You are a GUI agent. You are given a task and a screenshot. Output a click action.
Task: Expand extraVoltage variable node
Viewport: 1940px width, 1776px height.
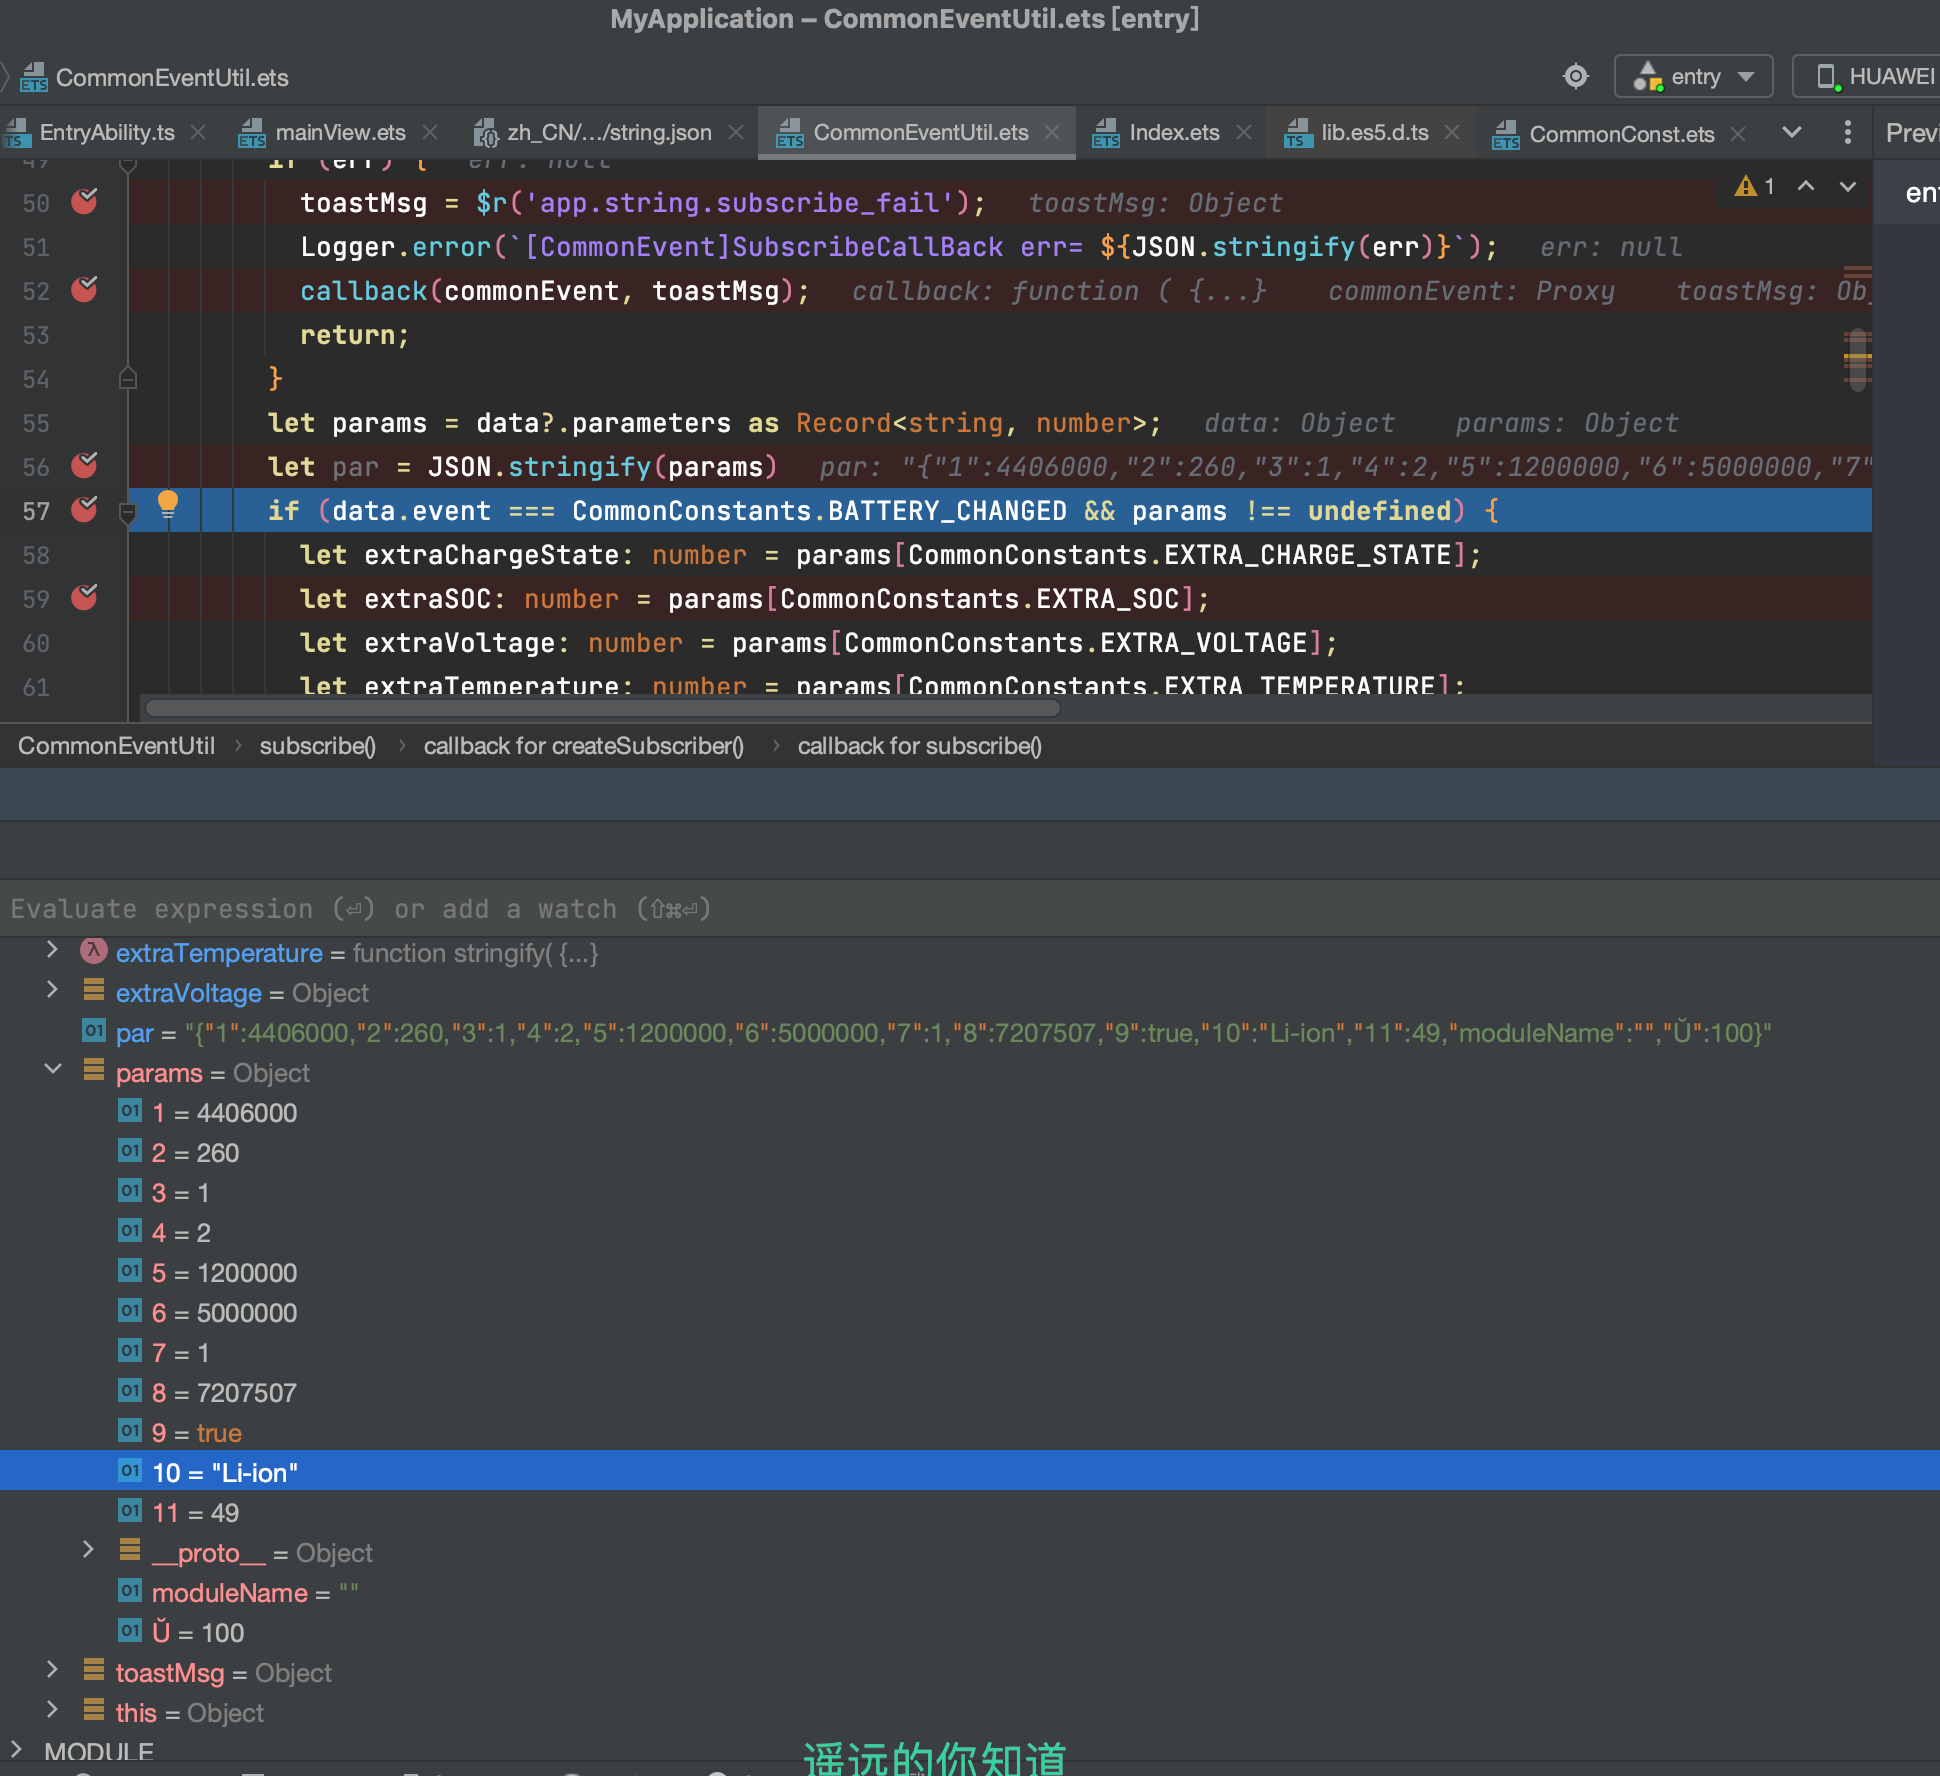click(x=52, y=990)
